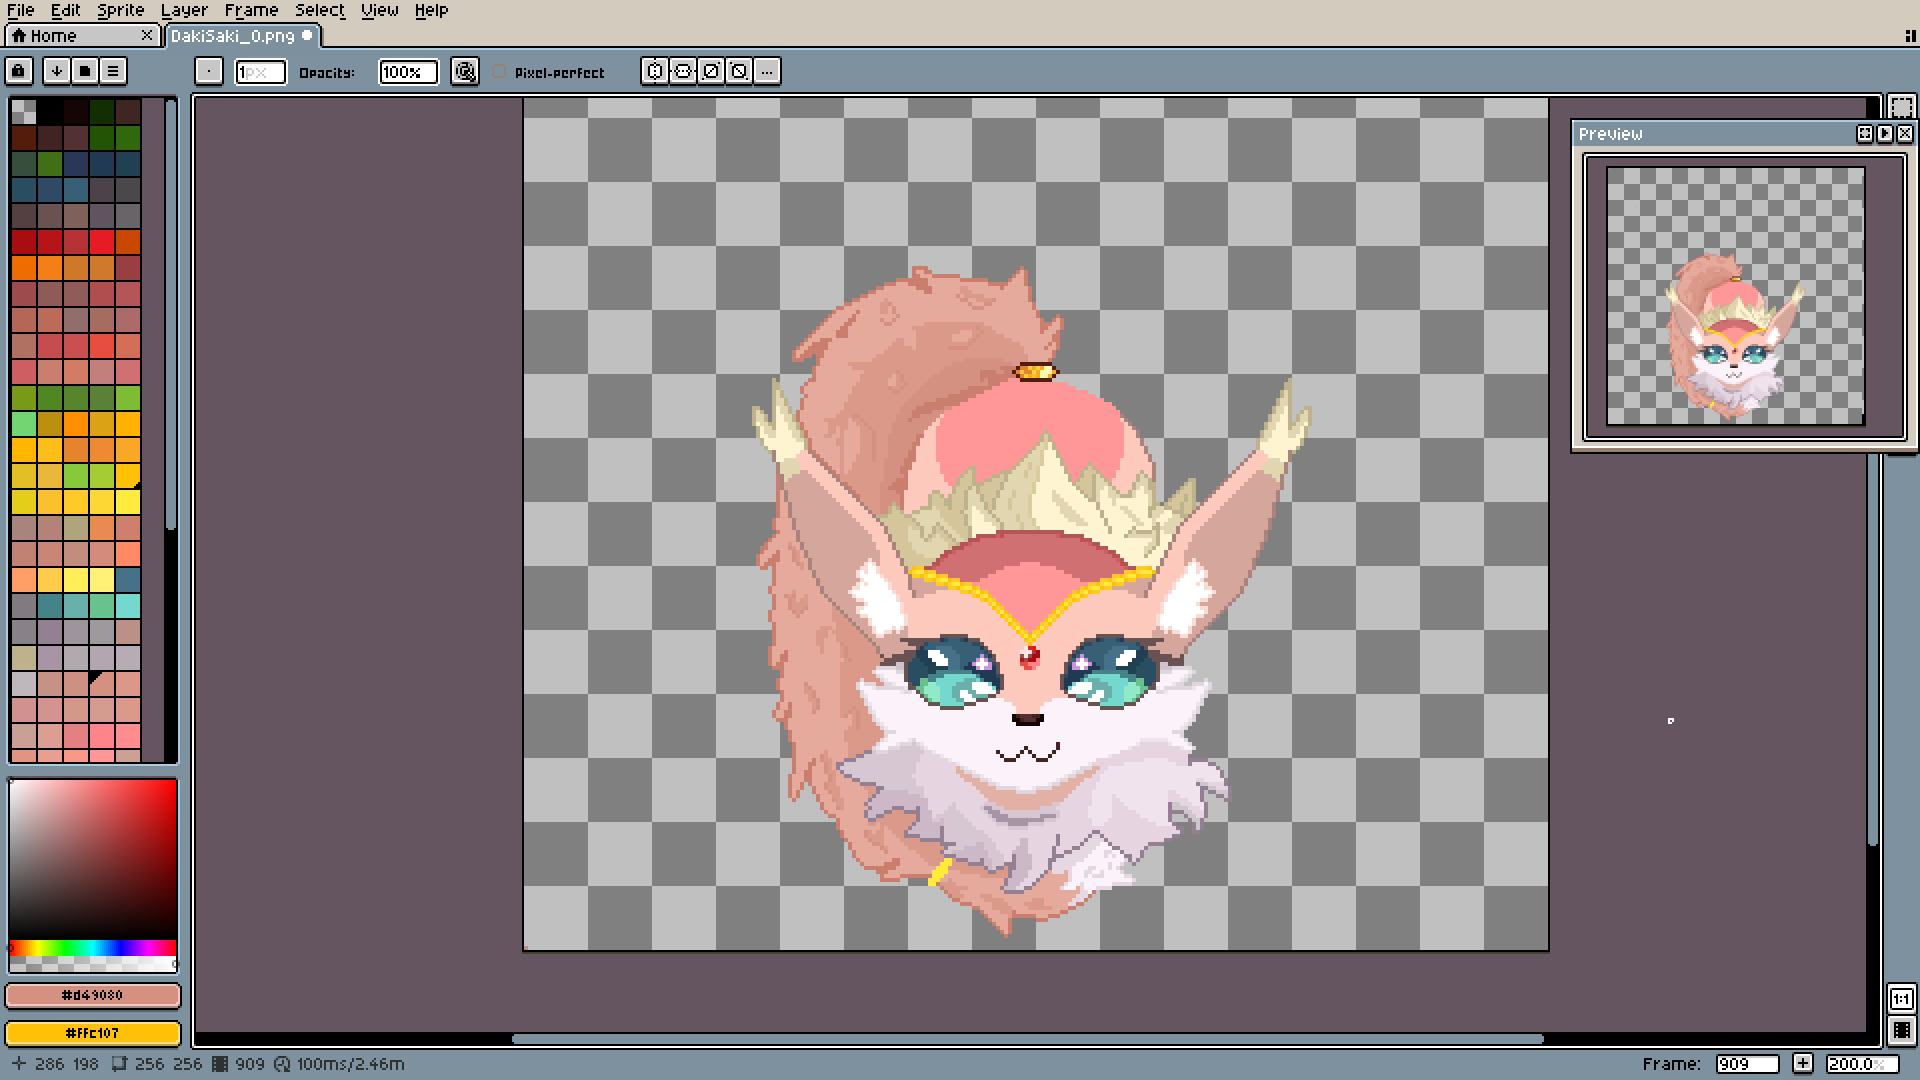Enable the Pixel-perfect checkbox
Image resolution: width=1920 pixels, height=1080 pixels.
pos(500,72)
